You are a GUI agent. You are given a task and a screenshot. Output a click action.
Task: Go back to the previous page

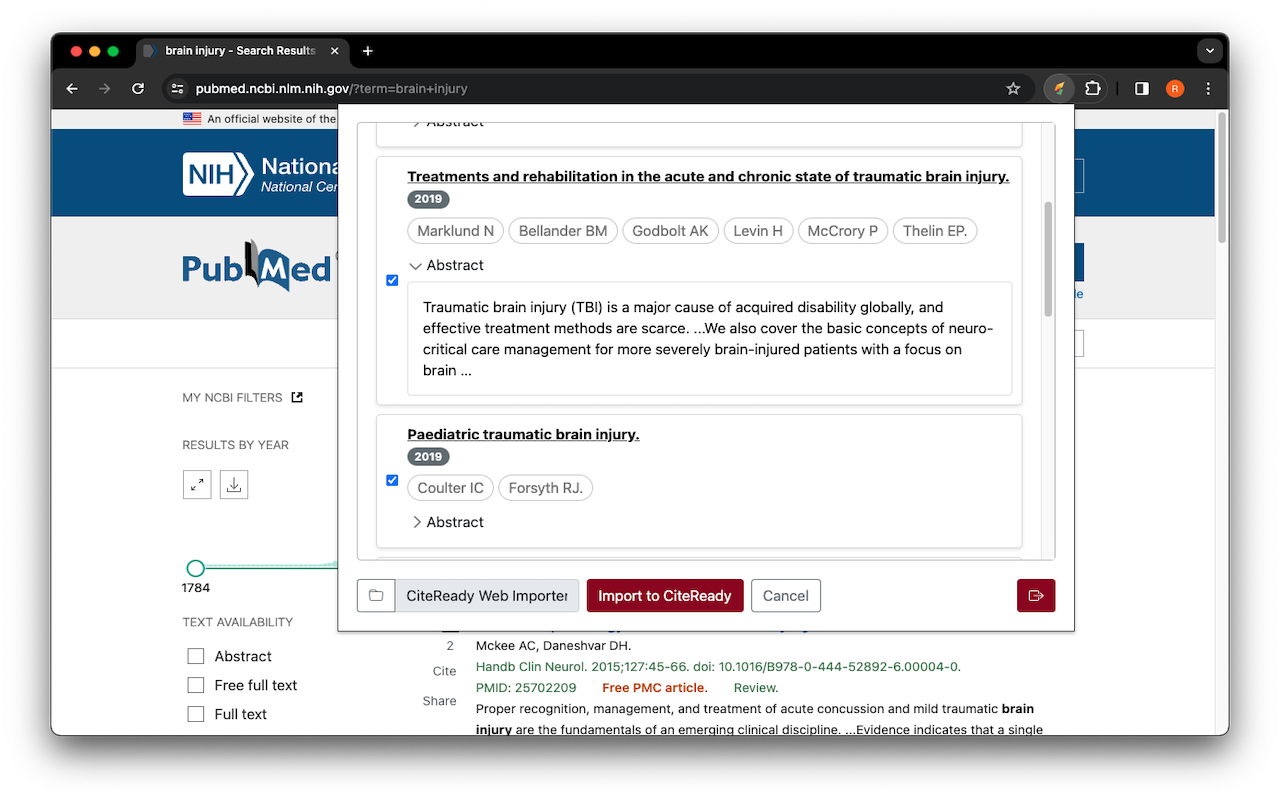point(72,89)
